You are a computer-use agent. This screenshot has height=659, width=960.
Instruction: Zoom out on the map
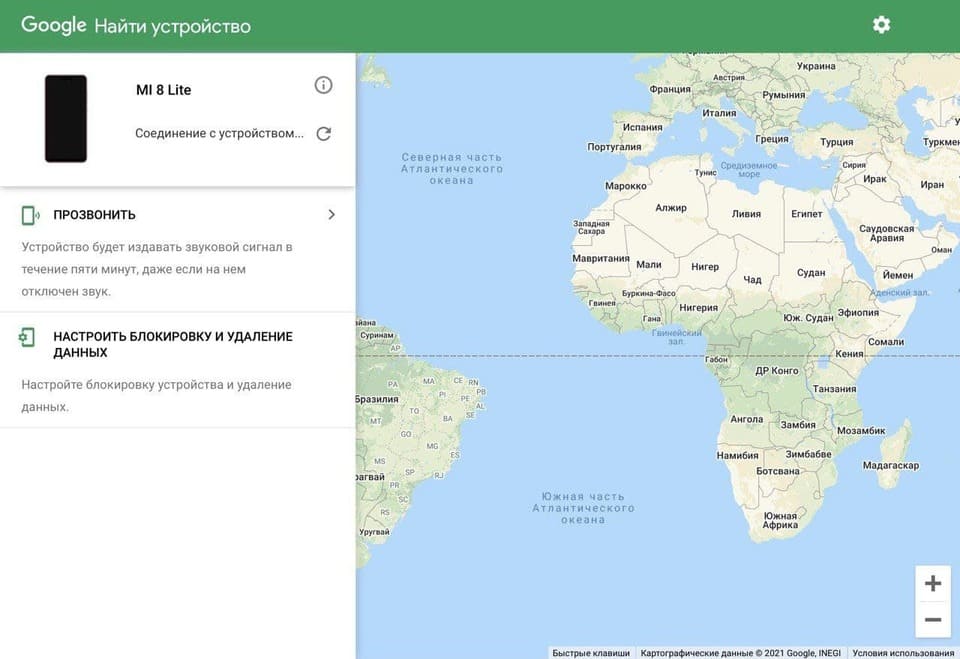932,620
